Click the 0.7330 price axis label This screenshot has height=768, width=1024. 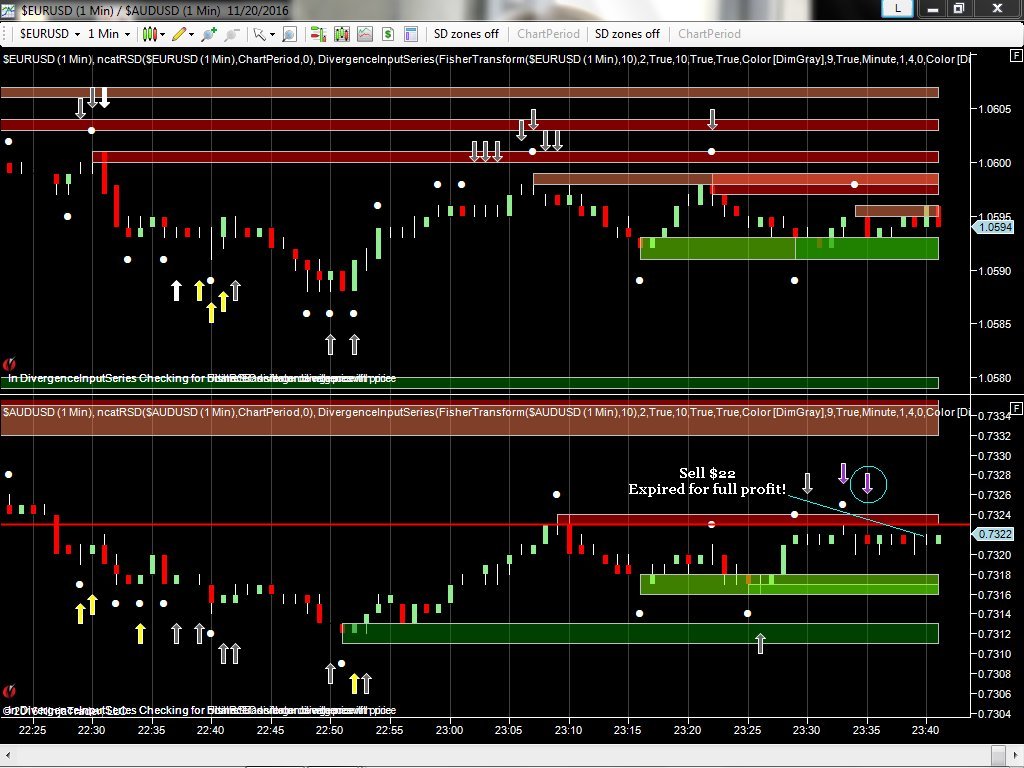point(995,456)
